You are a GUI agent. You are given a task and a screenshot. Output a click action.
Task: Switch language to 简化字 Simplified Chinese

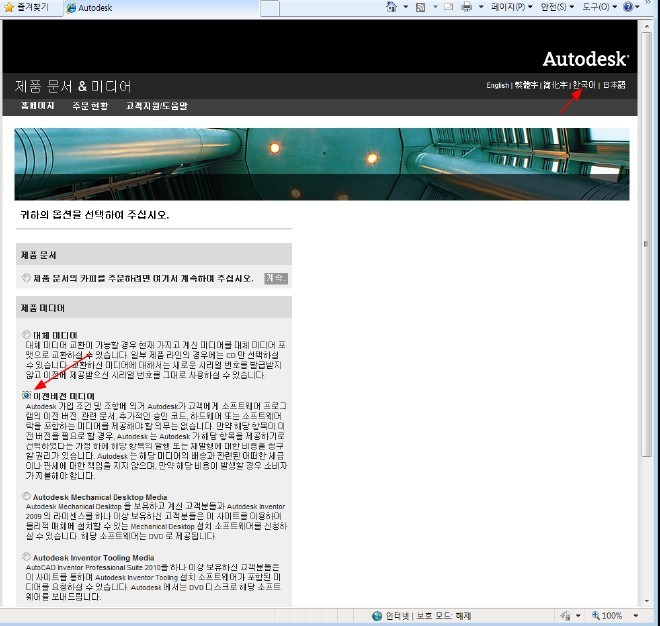555,85
